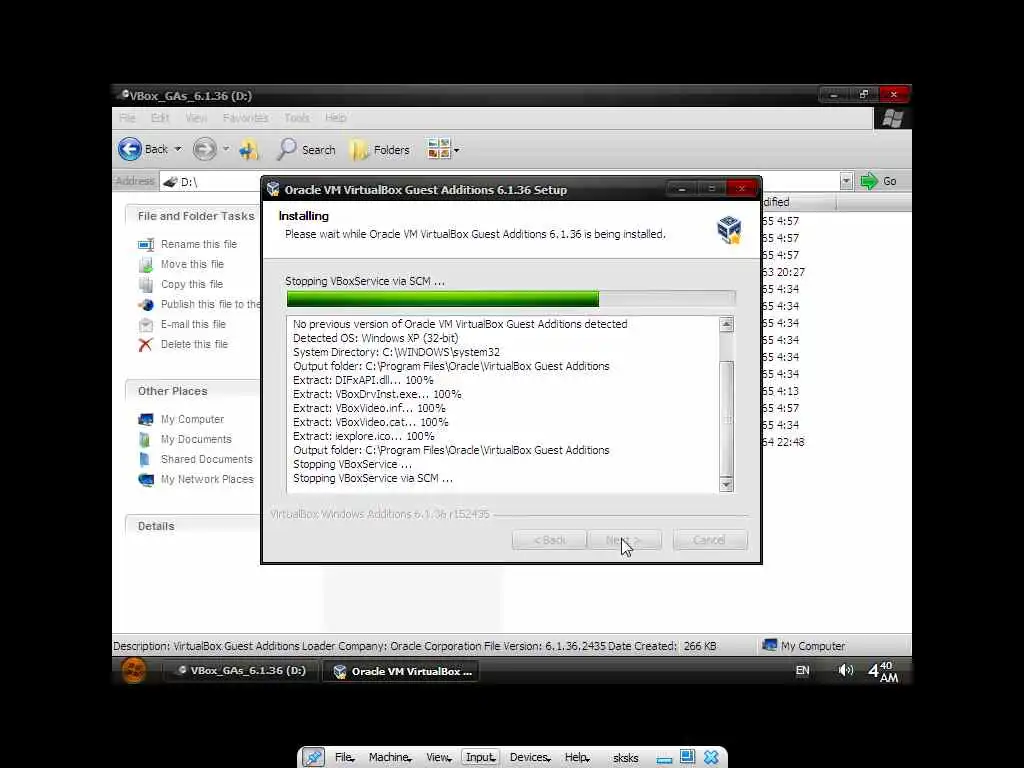
Task: Open the File menu in VirtualBox mini toolbar
Action: tap(344, 757)
